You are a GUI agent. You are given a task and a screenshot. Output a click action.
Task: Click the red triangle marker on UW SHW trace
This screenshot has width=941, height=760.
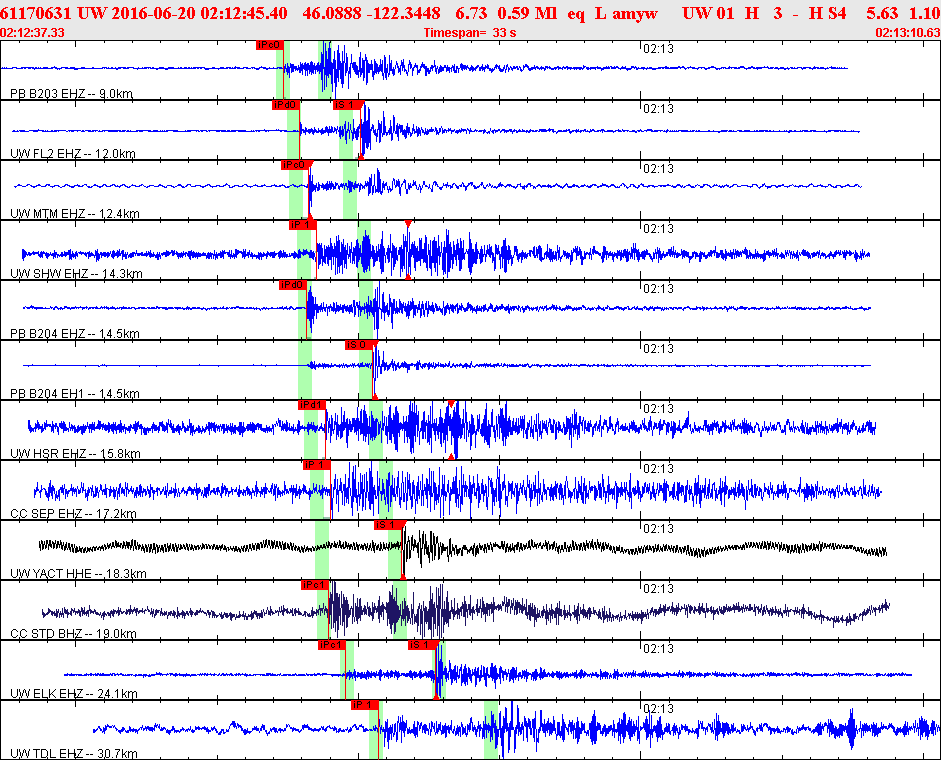408,223
